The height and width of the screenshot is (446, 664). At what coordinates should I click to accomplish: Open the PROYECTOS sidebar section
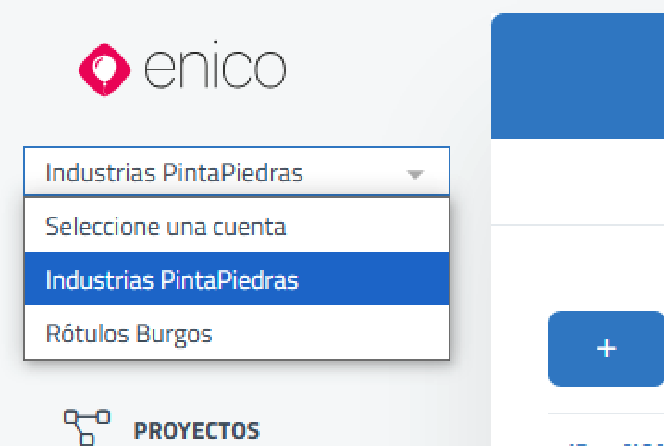click(x=196, y=431)
